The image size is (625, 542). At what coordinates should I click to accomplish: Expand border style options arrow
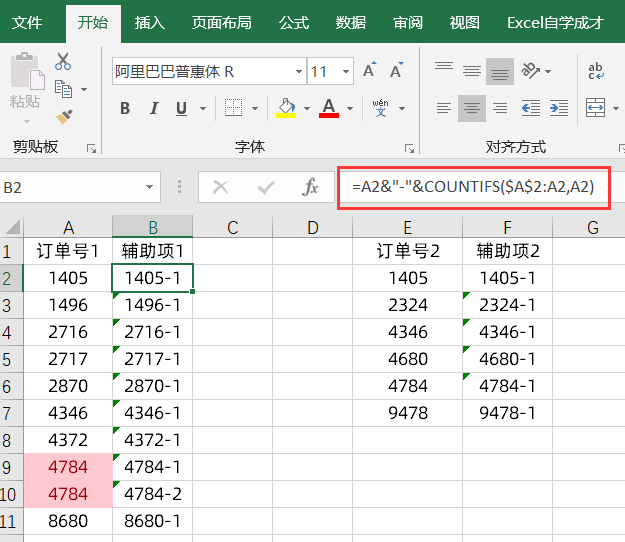(x=255, y=108)
